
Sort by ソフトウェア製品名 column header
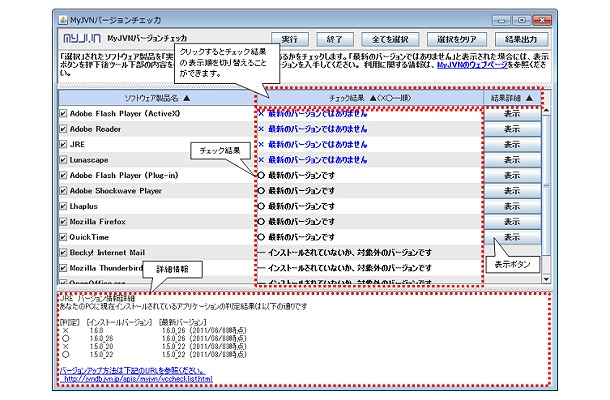point(157,98)
